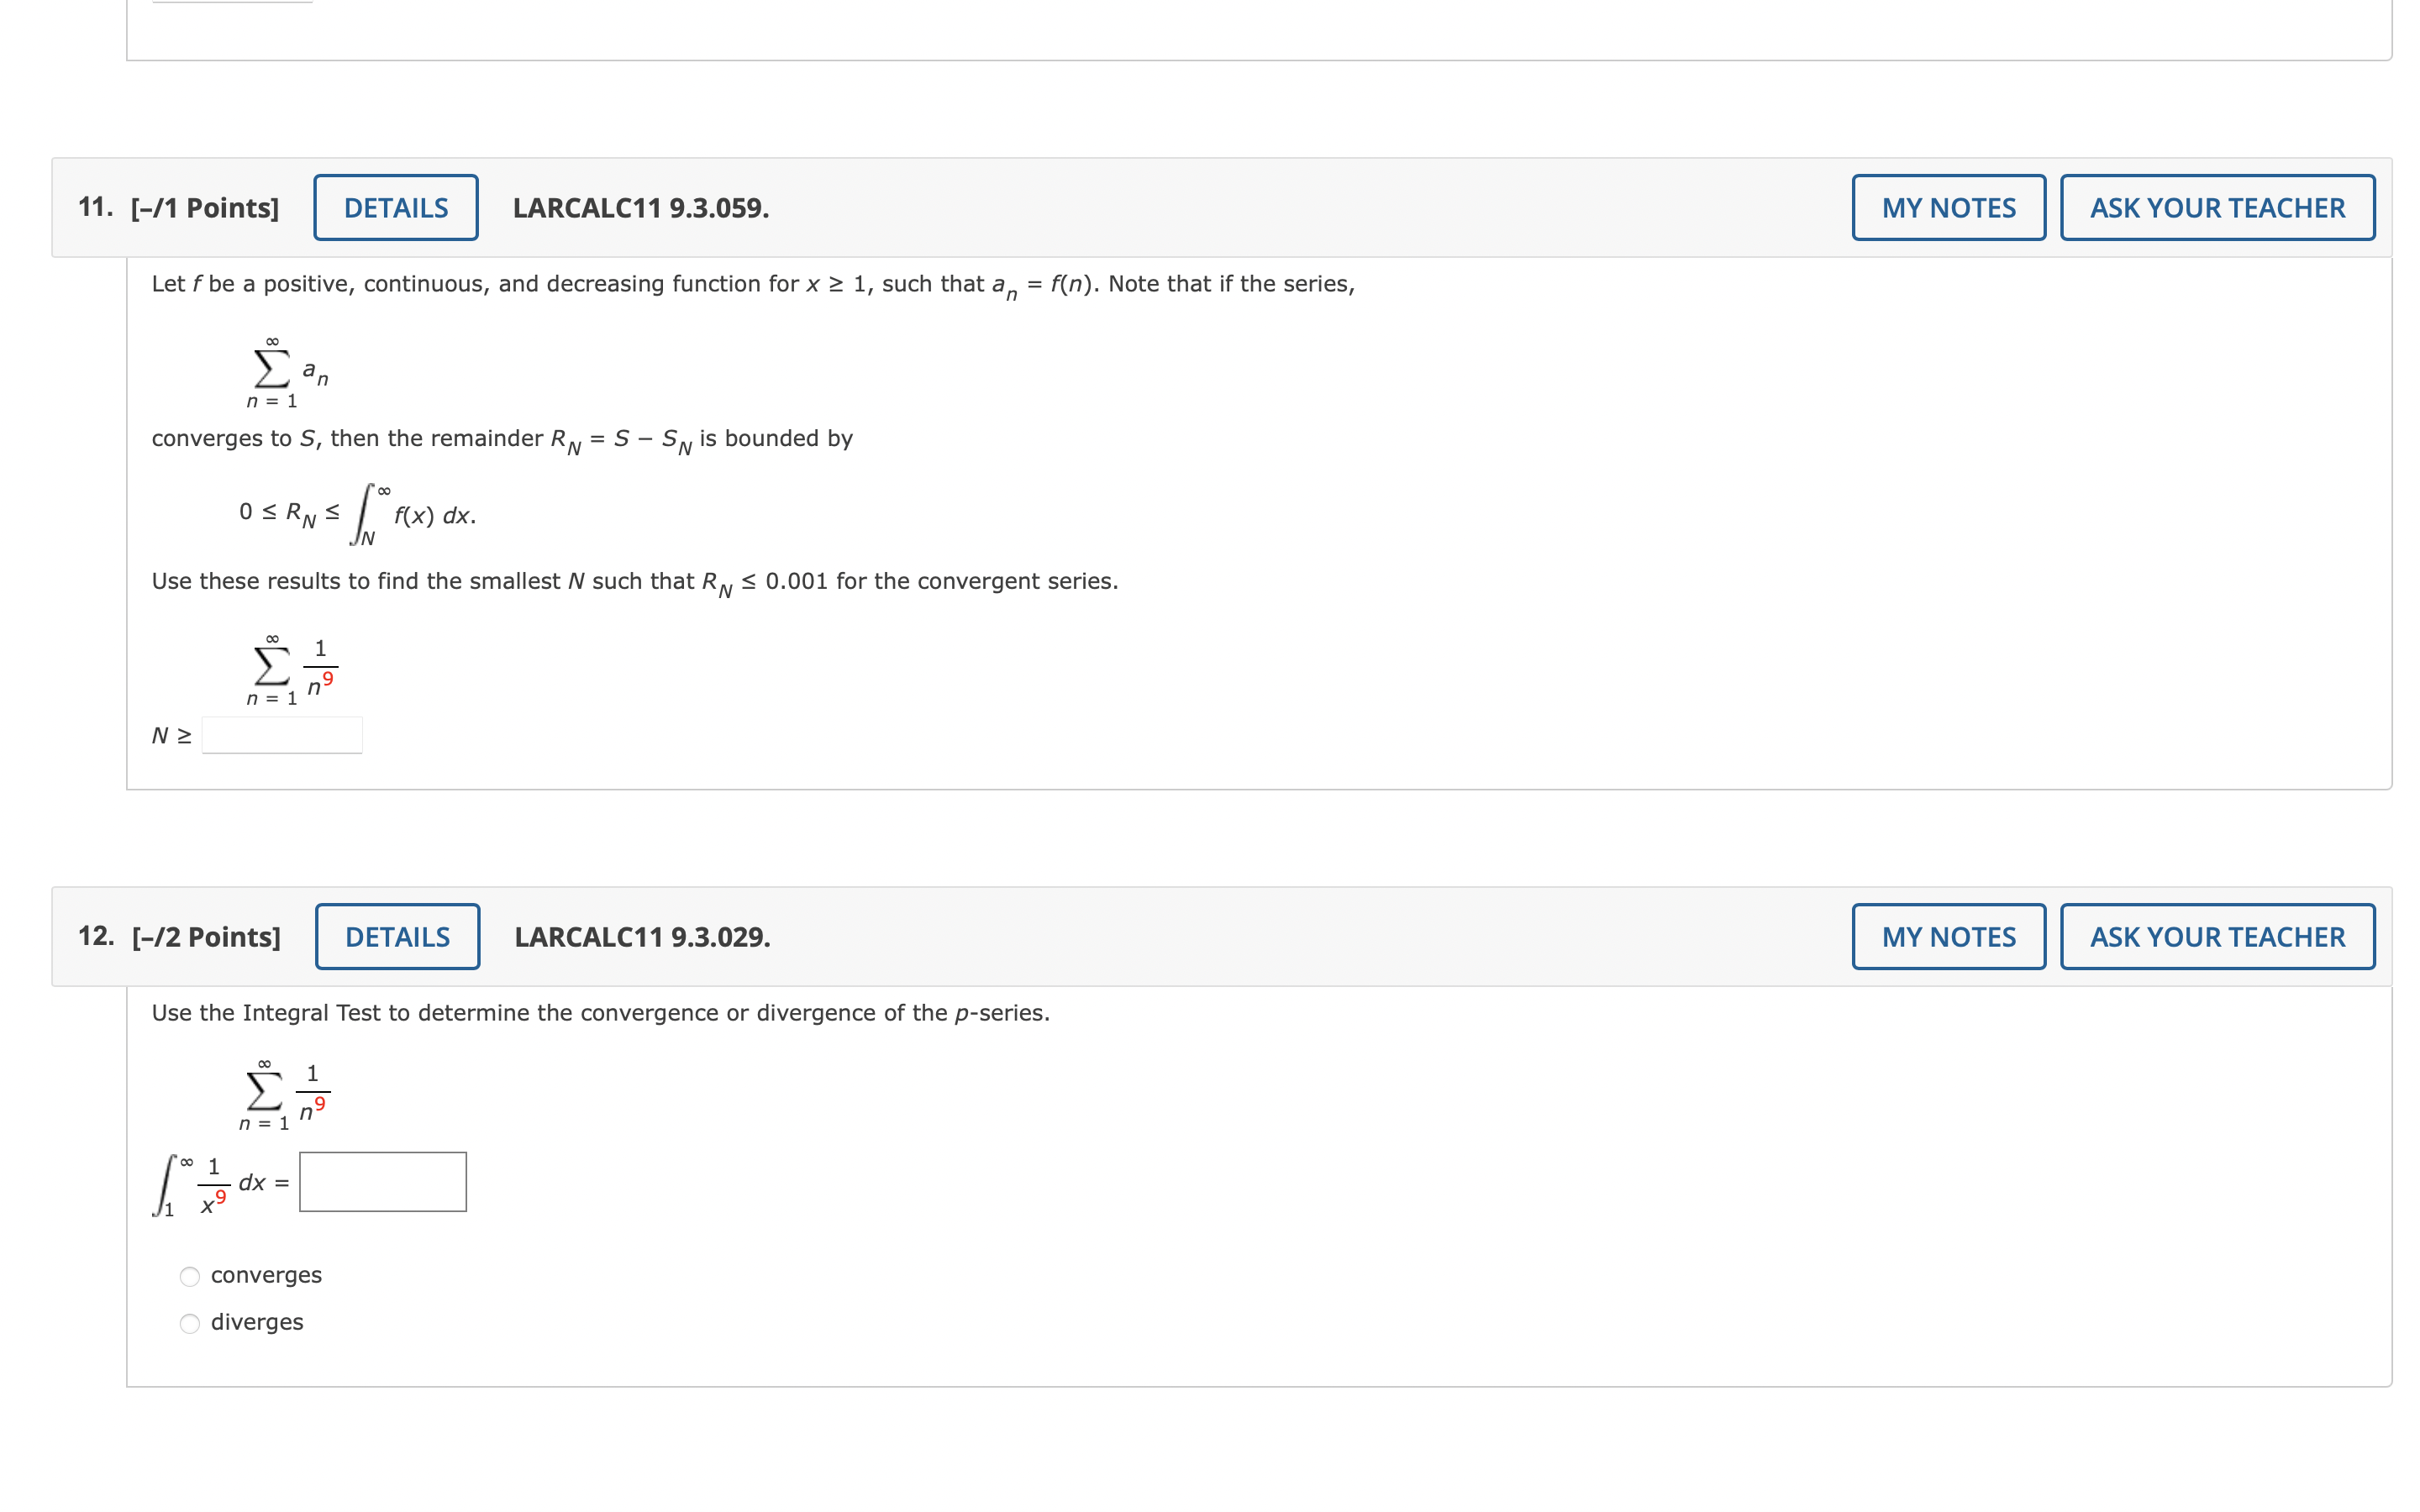This screenshot has width=2420, height=1512.
Task: Expand DETAILS for question 12
Action: (x=397, y=937)
